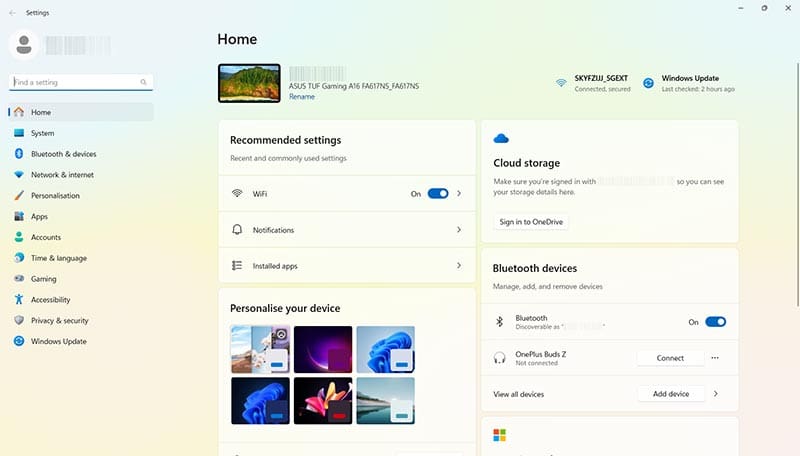
Task: Open Gaming in the sidebar
Action: tap(81, 279)
